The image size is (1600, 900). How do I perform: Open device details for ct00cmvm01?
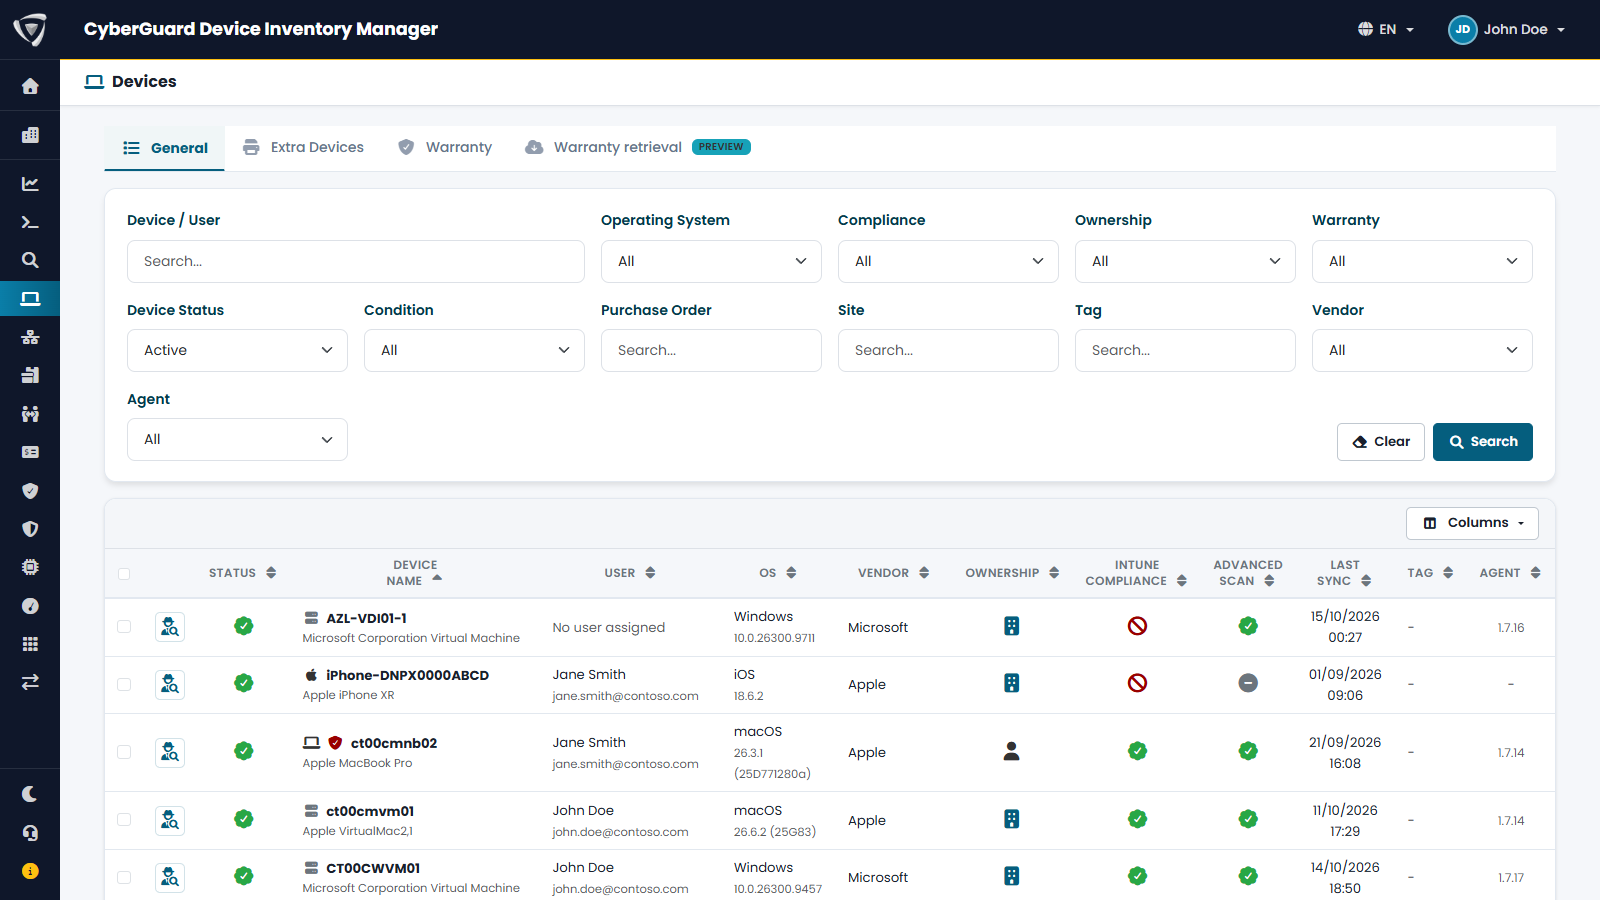pos(170,820)
